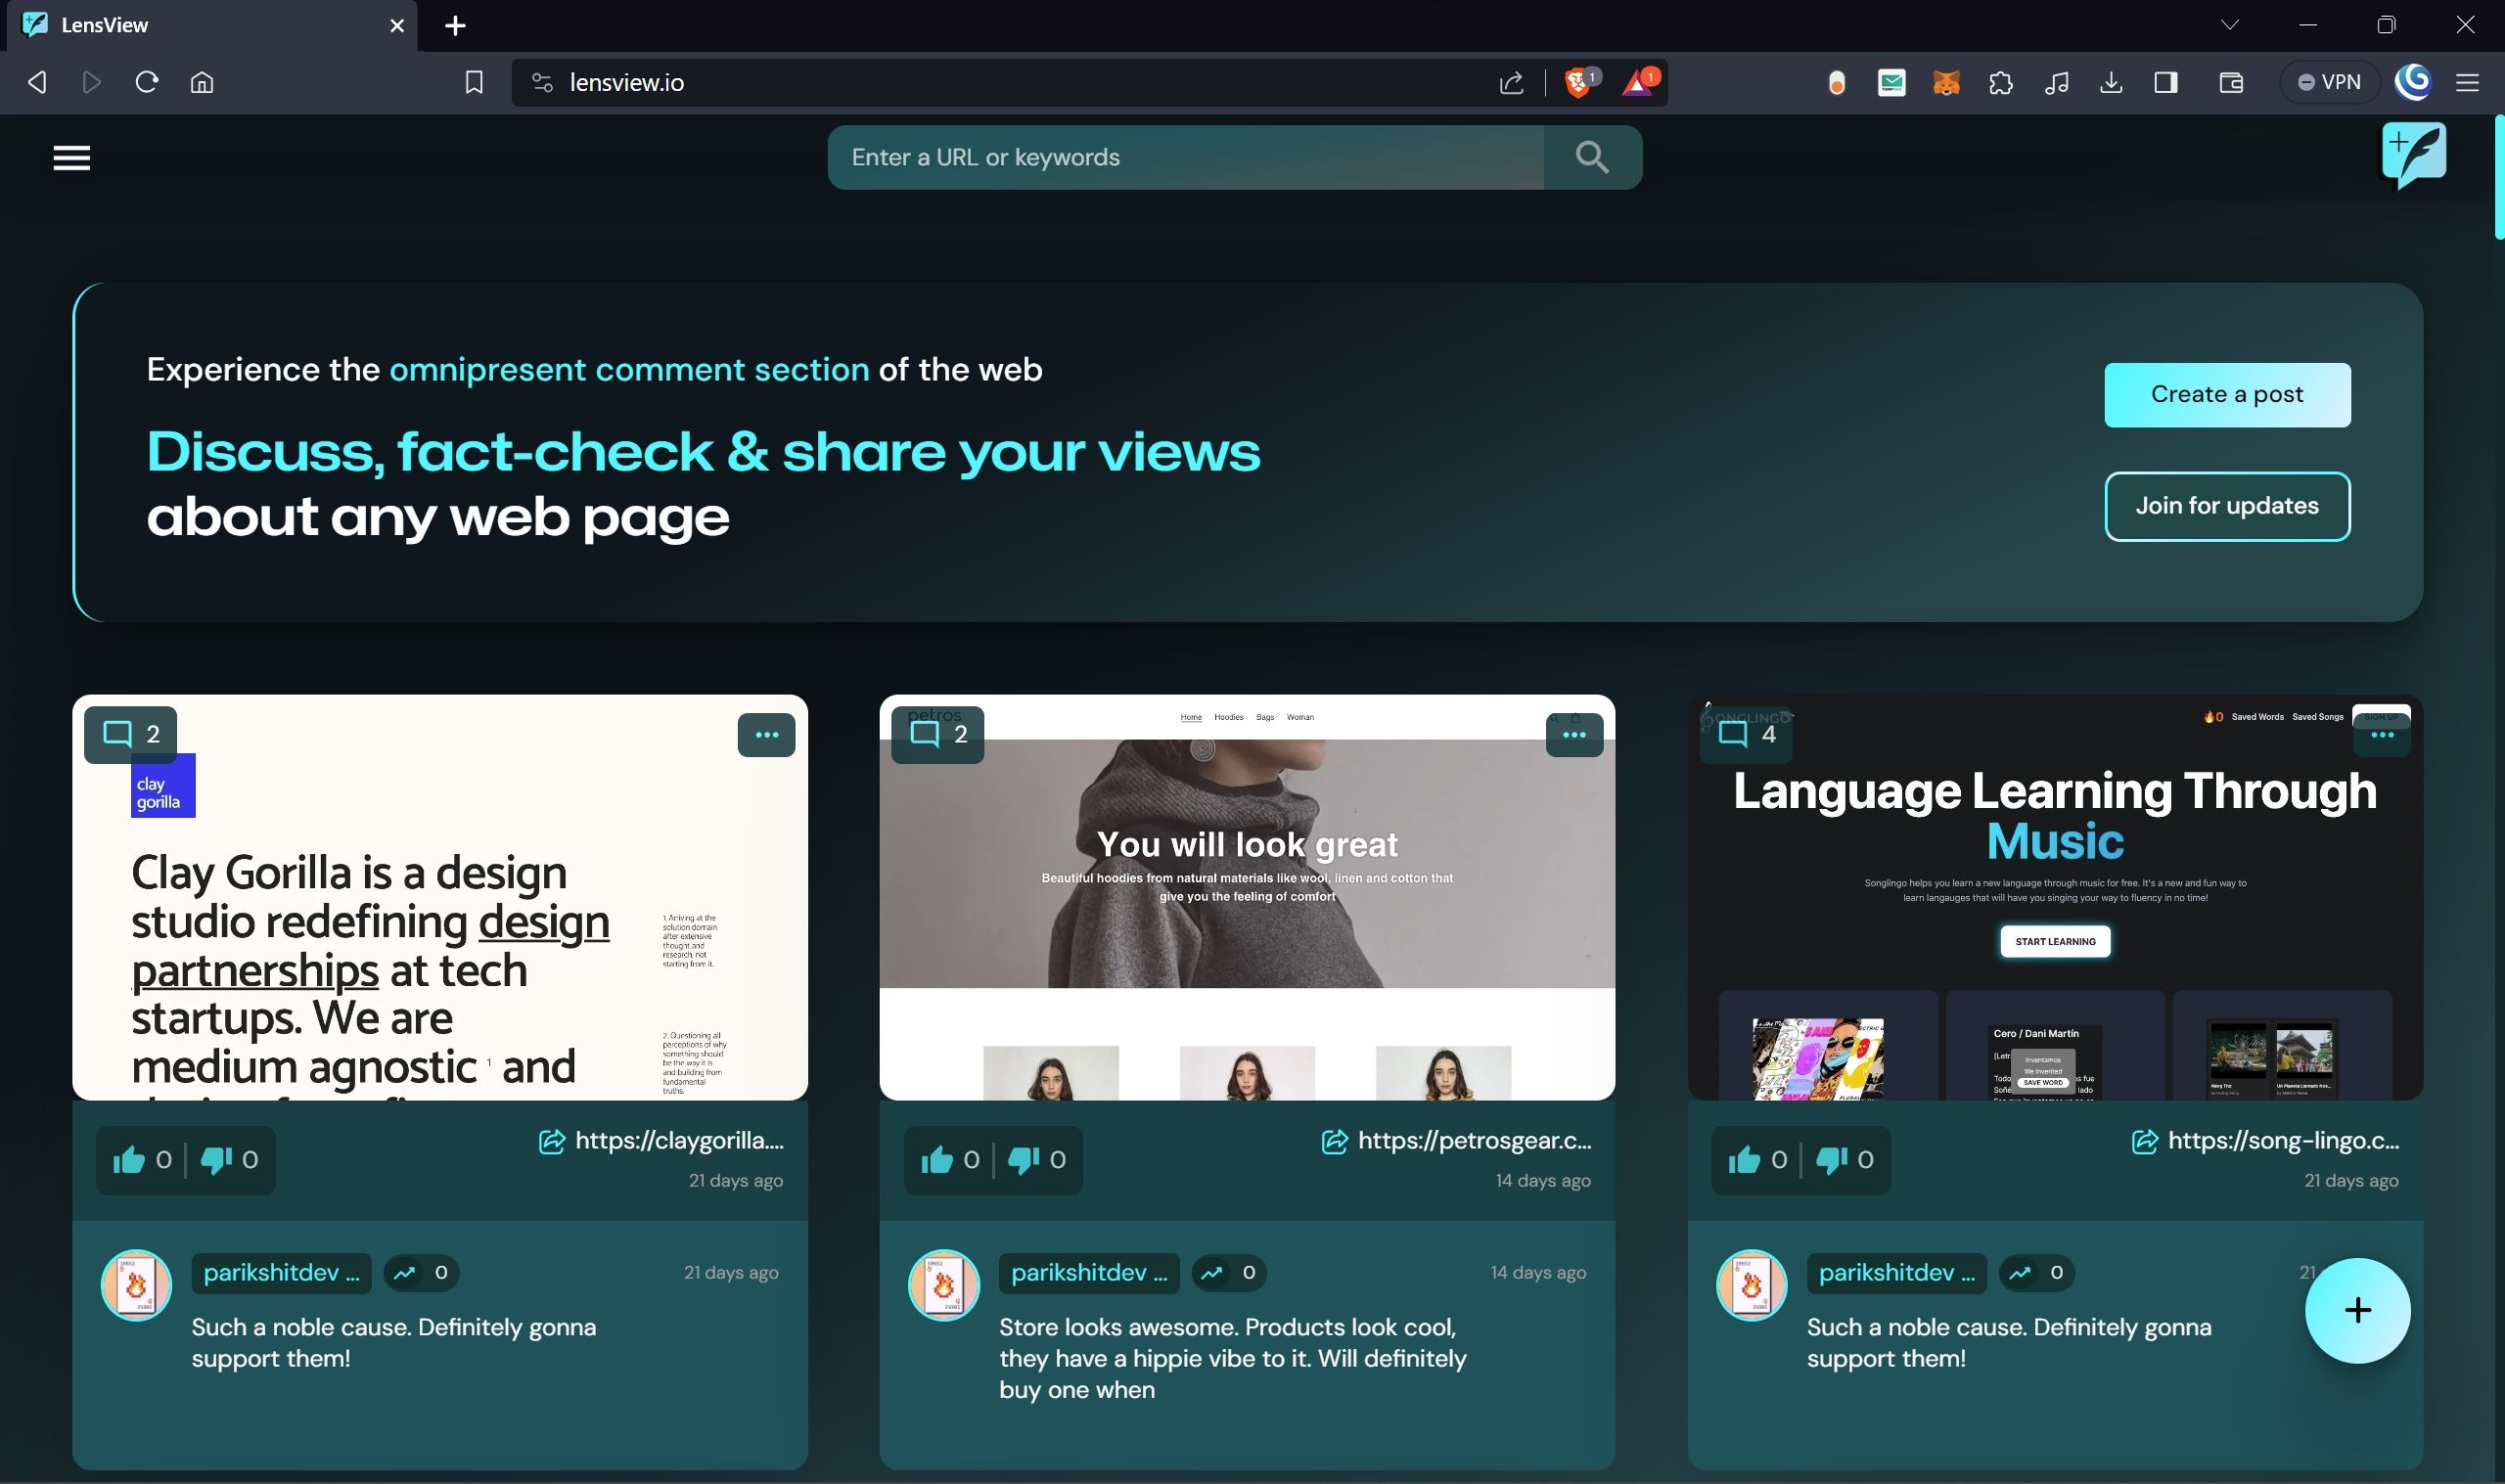Close the LensView tab
The image size is (2505, 1484).
[x=397, y=26]
